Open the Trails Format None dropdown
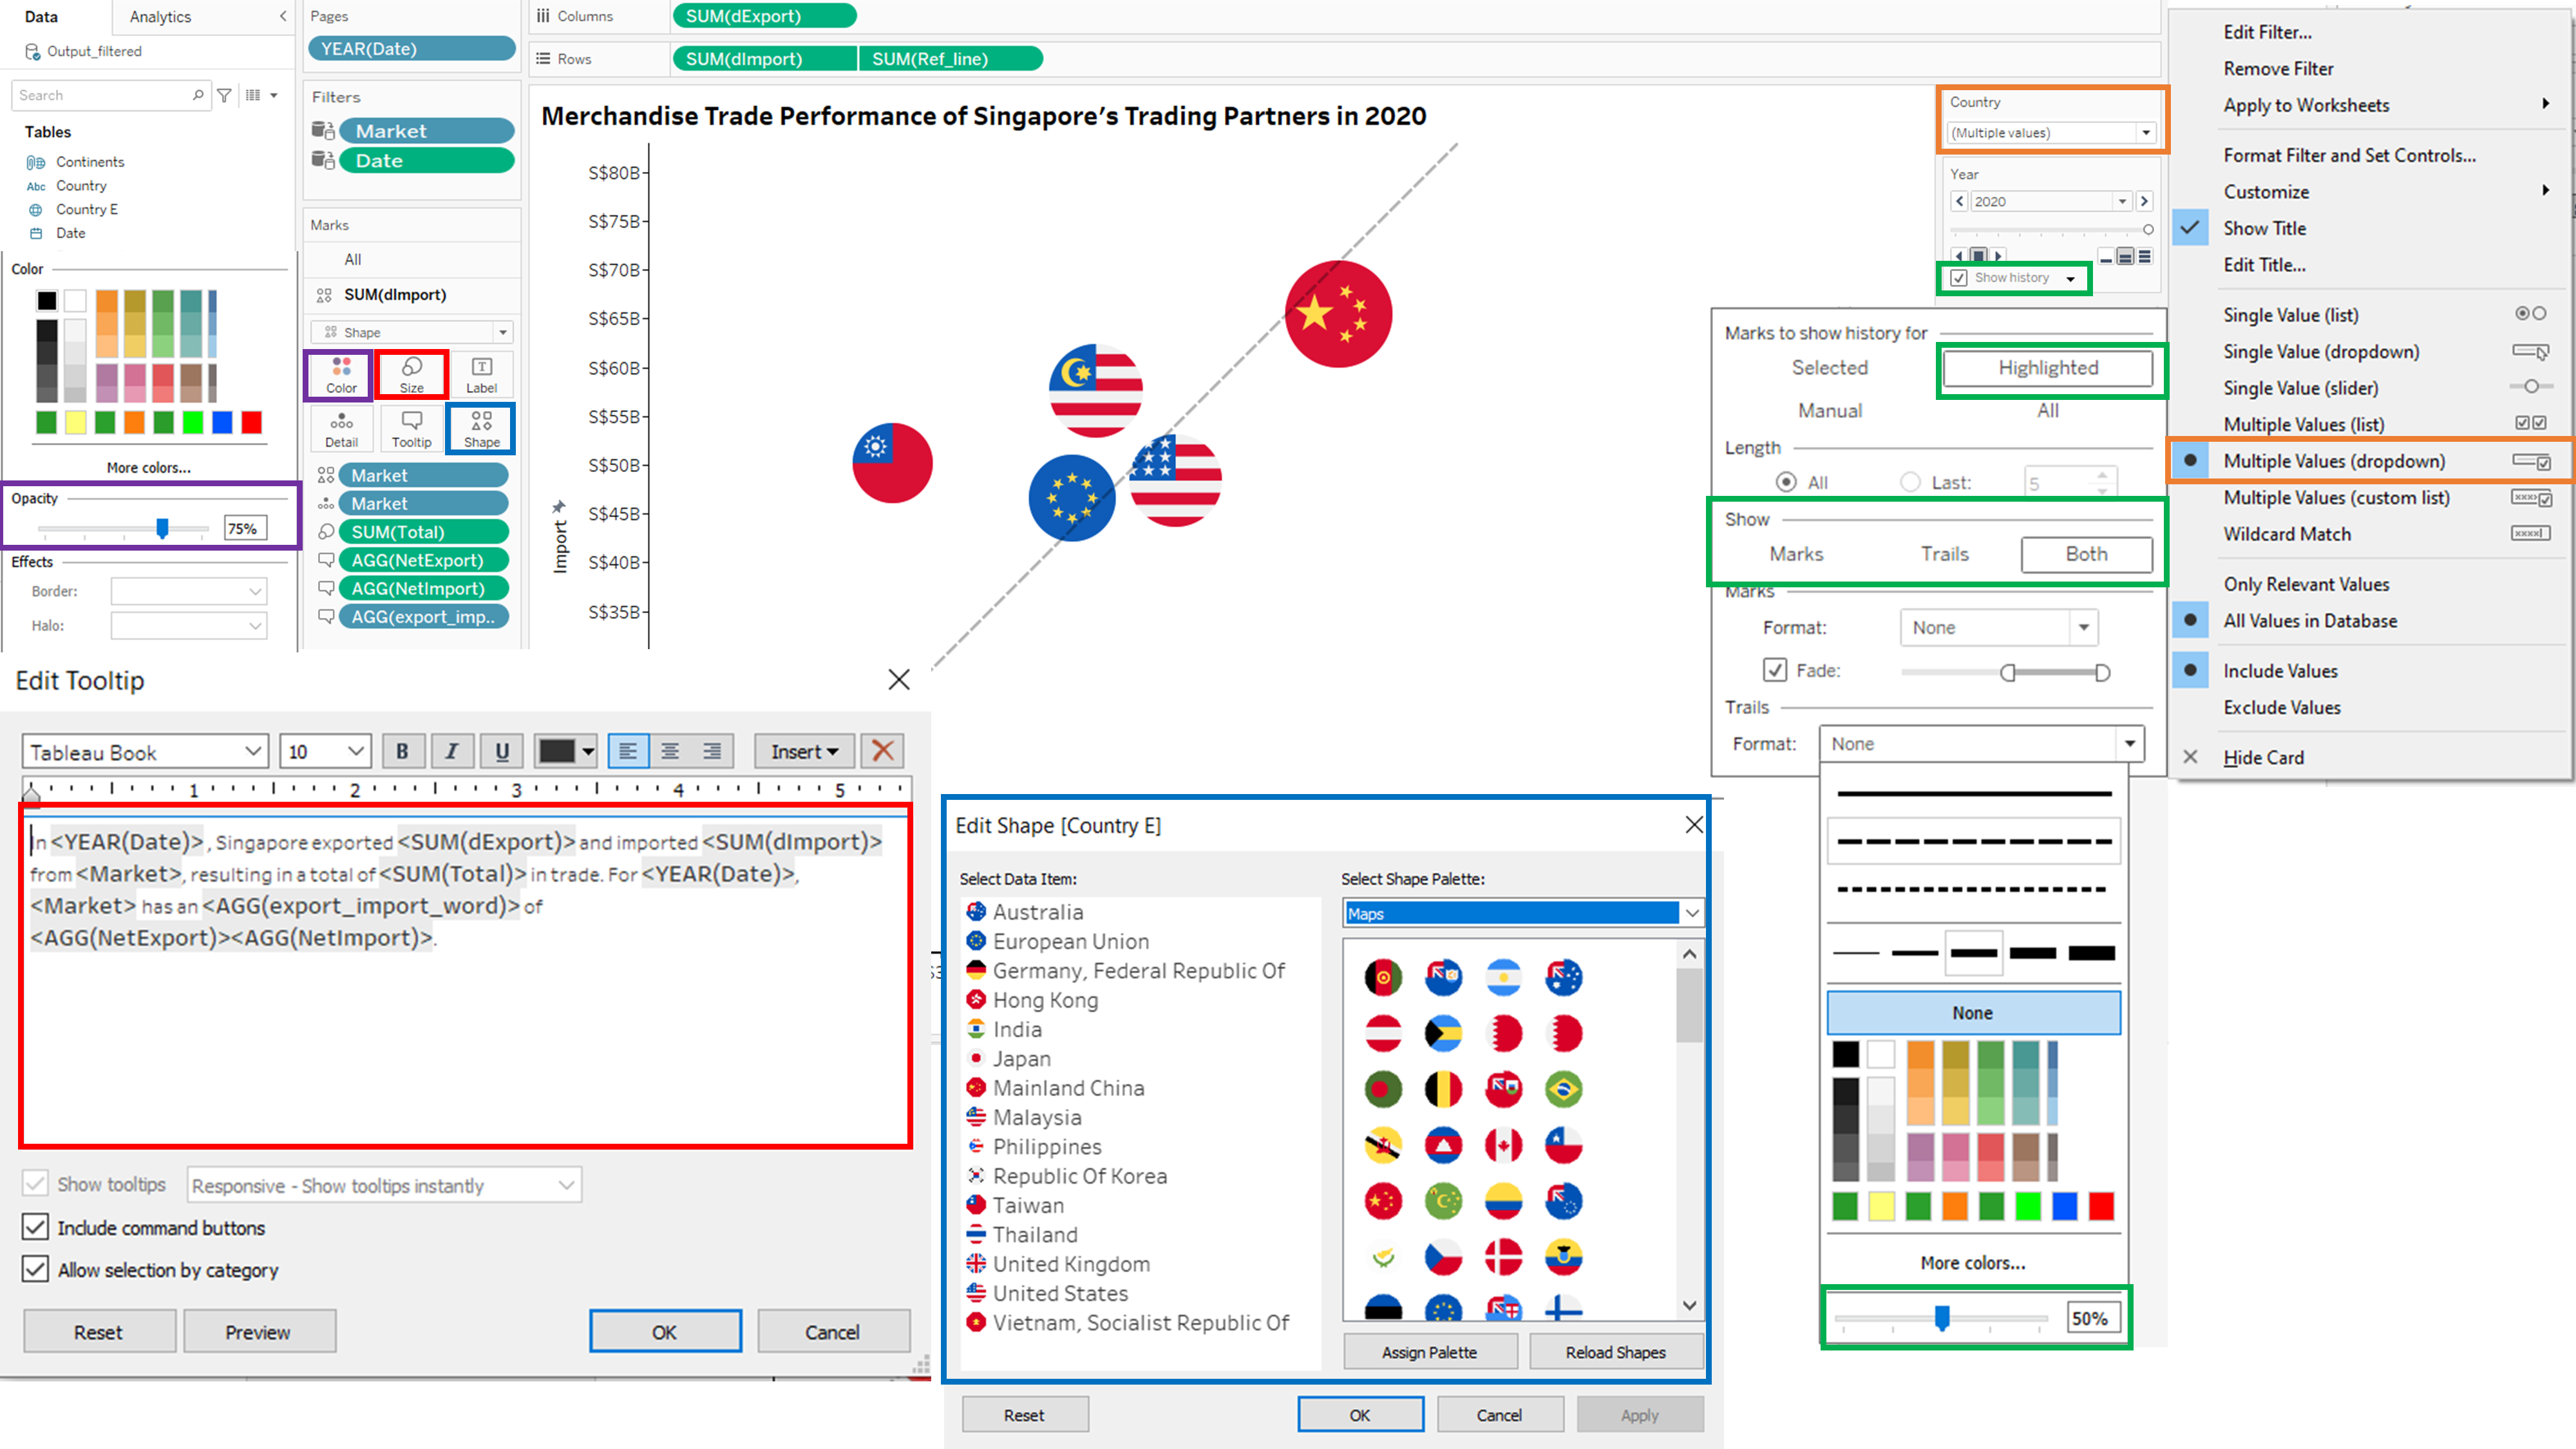2576x1449 pixels. (1981, 743)
